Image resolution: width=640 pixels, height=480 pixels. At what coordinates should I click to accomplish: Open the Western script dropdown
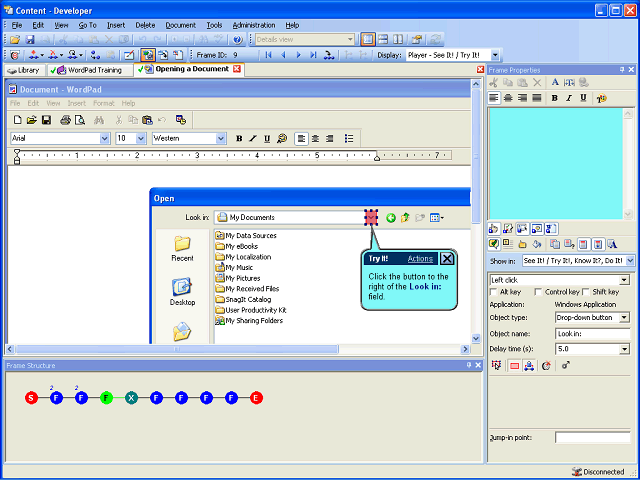[x=221, y=138]
